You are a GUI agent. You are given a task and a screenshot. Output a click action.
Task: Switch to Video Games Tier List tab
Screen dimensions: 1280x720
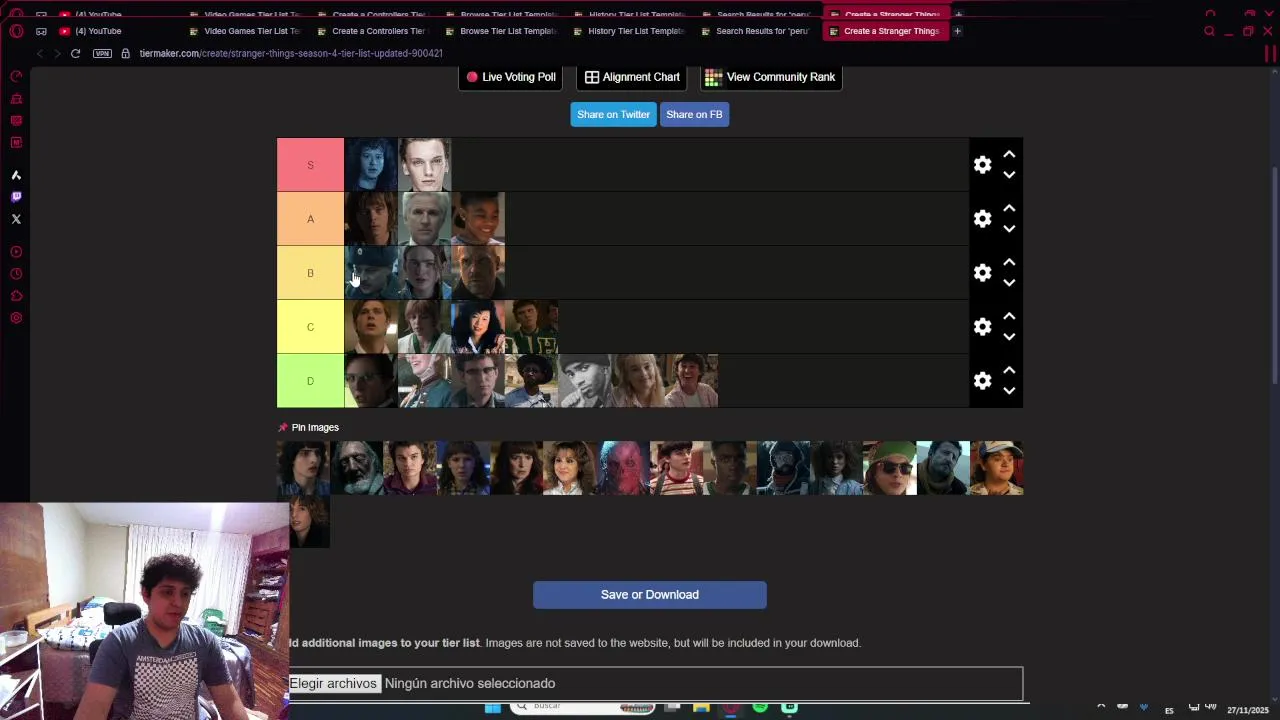245,31
